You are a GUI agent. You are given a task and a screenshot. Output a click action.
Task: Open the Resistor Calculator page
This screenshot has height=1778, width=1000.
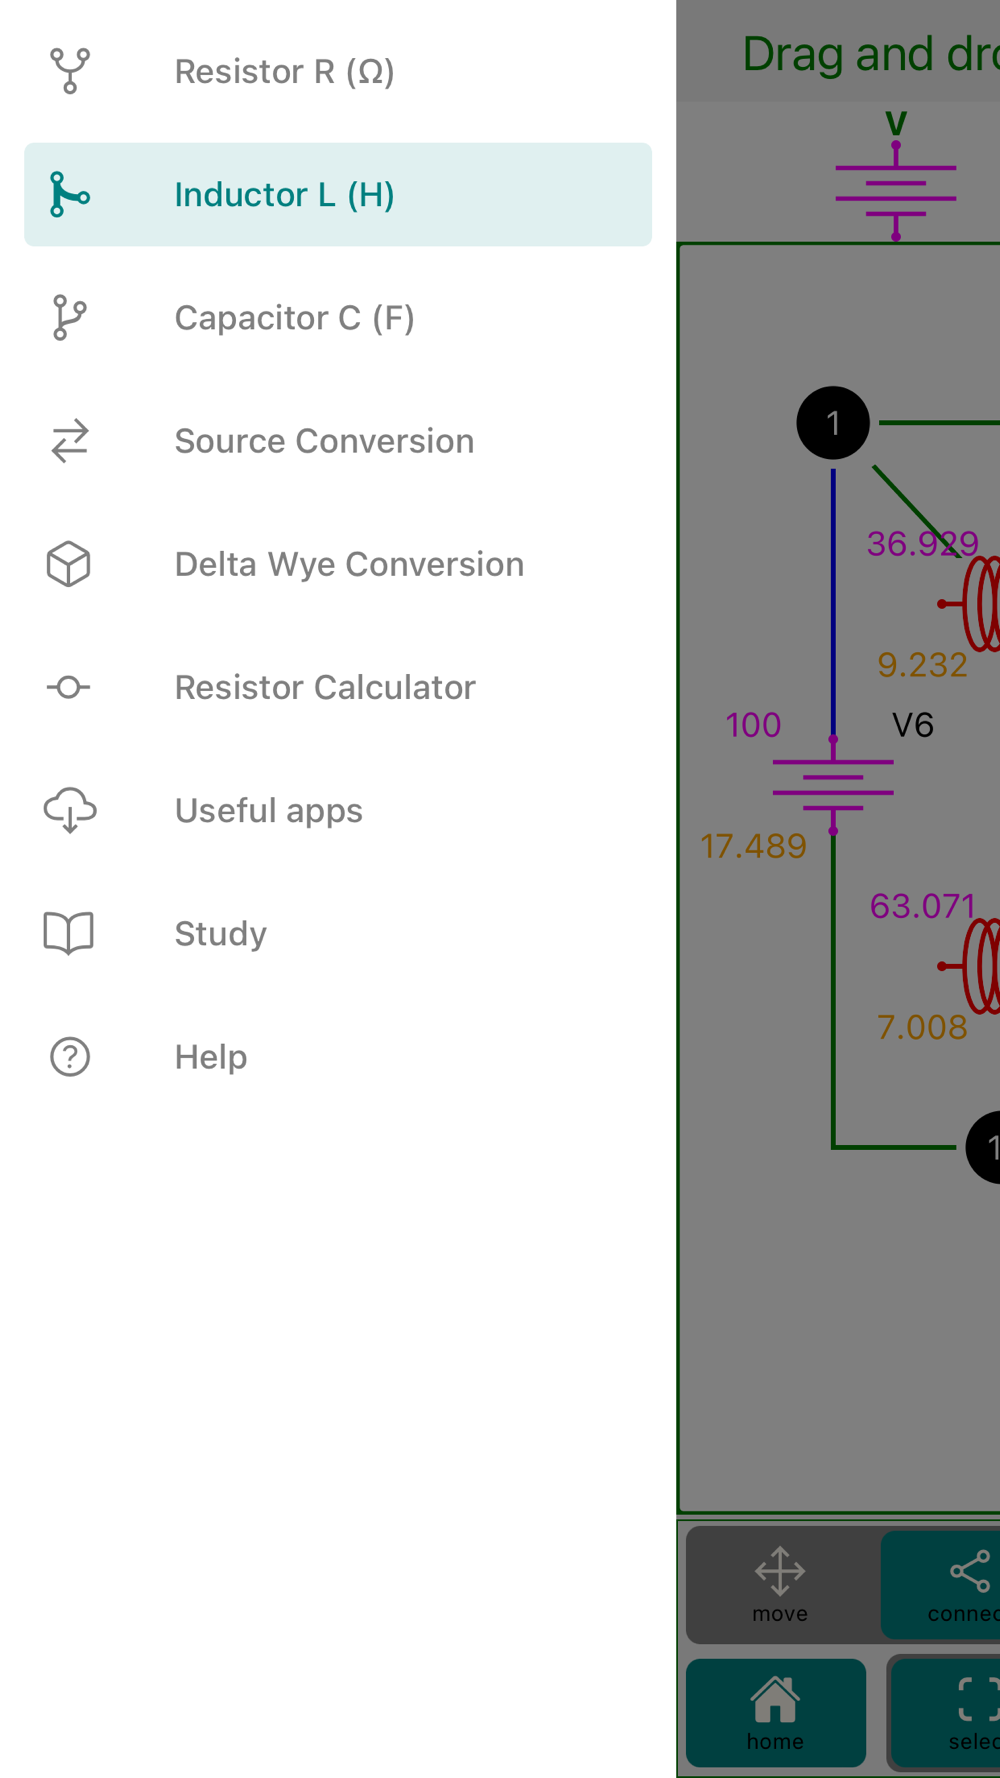pyautogui.click(x=338, y=687)
